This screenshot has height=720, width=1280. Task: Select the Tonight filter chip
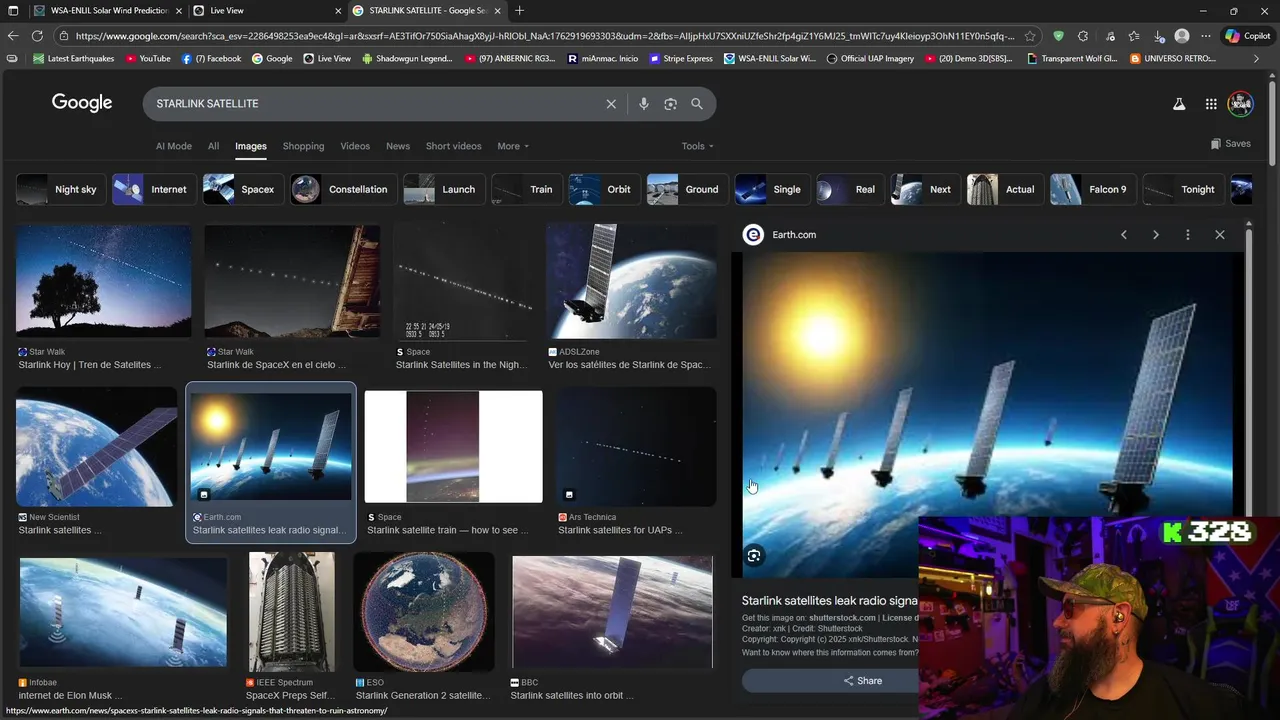[x=1183, y=189]
